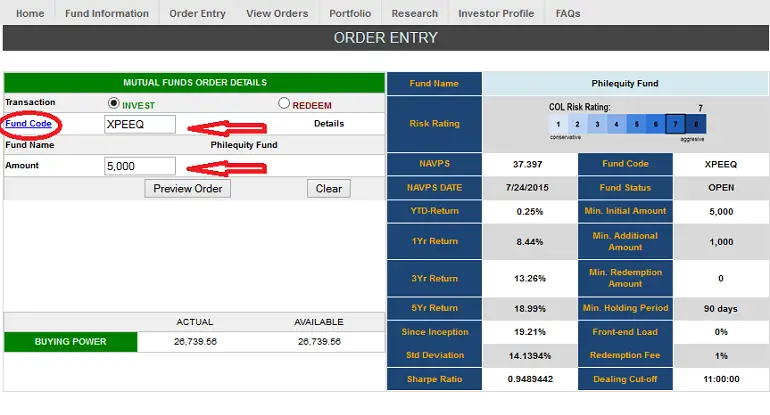Viewport: 770px width, 415px height.
Task: Click the Fund Code value XPEEQ in table
Action: (720, 164)
